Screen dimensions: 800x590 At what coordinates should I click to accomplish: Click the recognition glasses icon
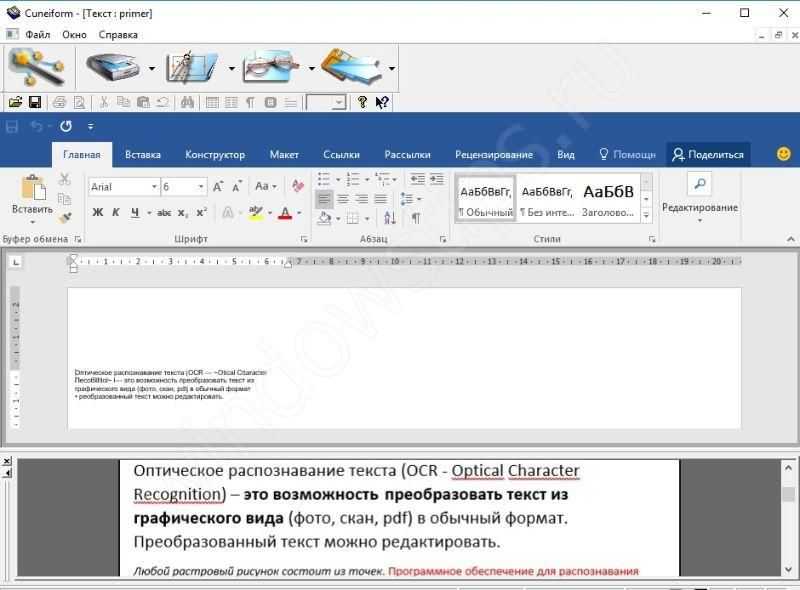[x=272, y=67]
